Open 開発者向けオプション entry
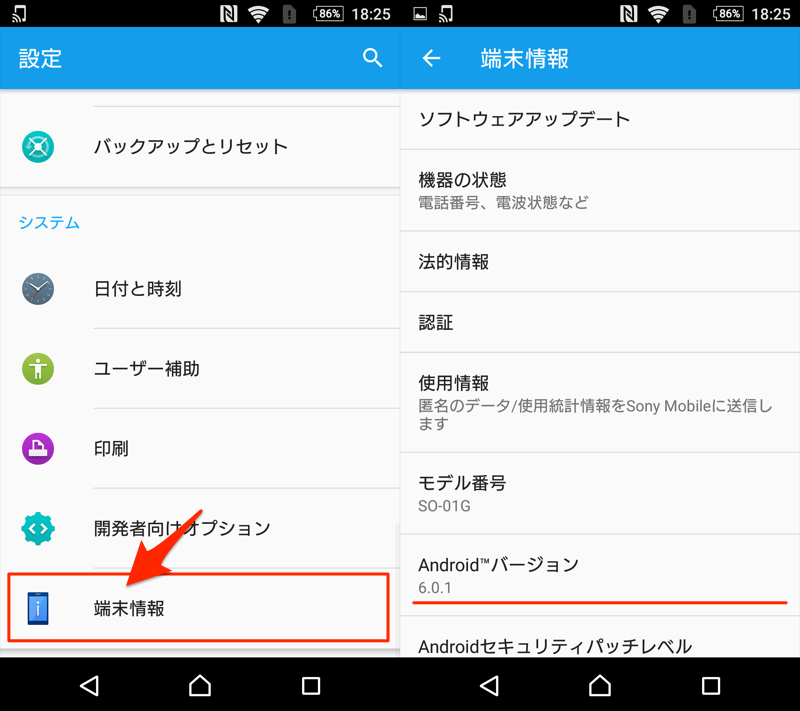 click(200, 528)
